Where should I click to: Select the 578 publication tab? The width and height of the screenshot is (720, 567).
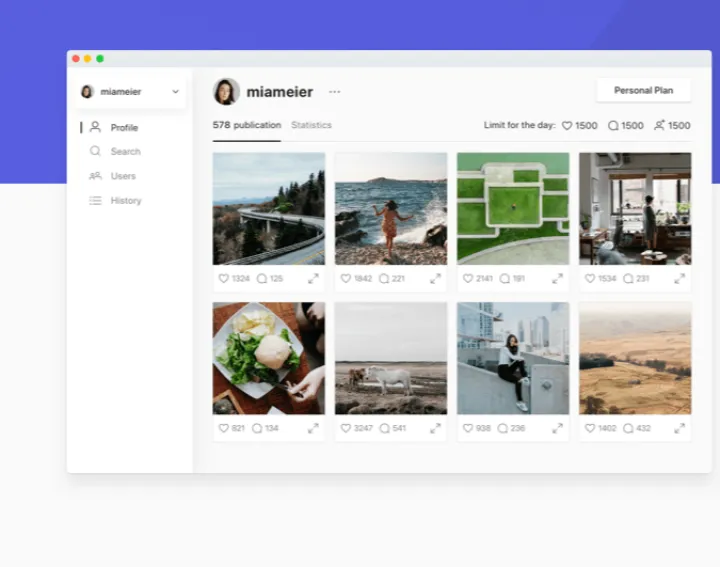(247, 125)
